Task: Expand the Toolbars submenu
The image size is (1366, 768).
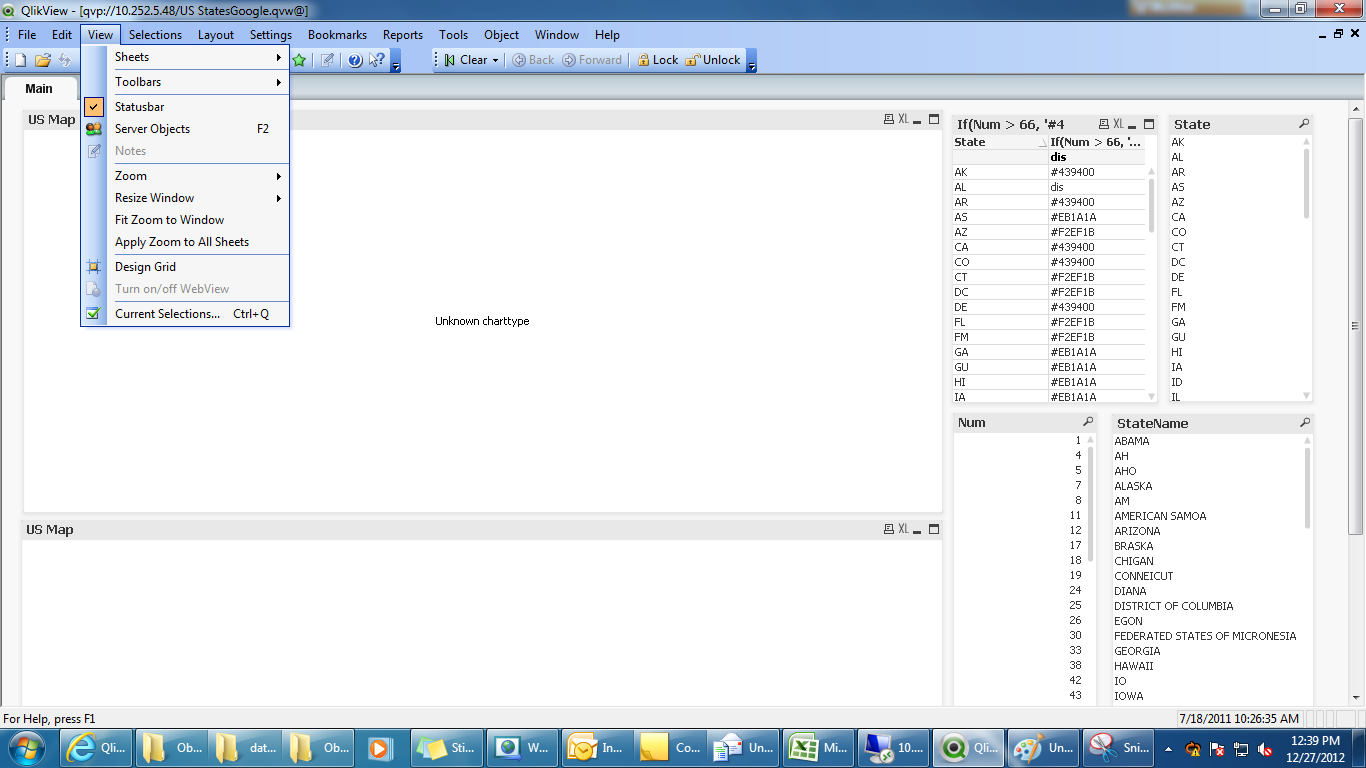Action: [x=185, y=82]
